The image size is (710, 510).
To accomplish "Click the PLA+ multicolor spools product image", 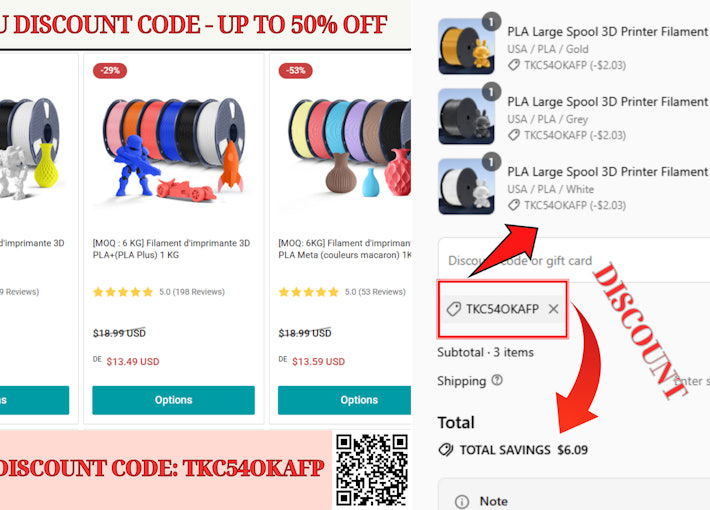I will click(174, 147).
